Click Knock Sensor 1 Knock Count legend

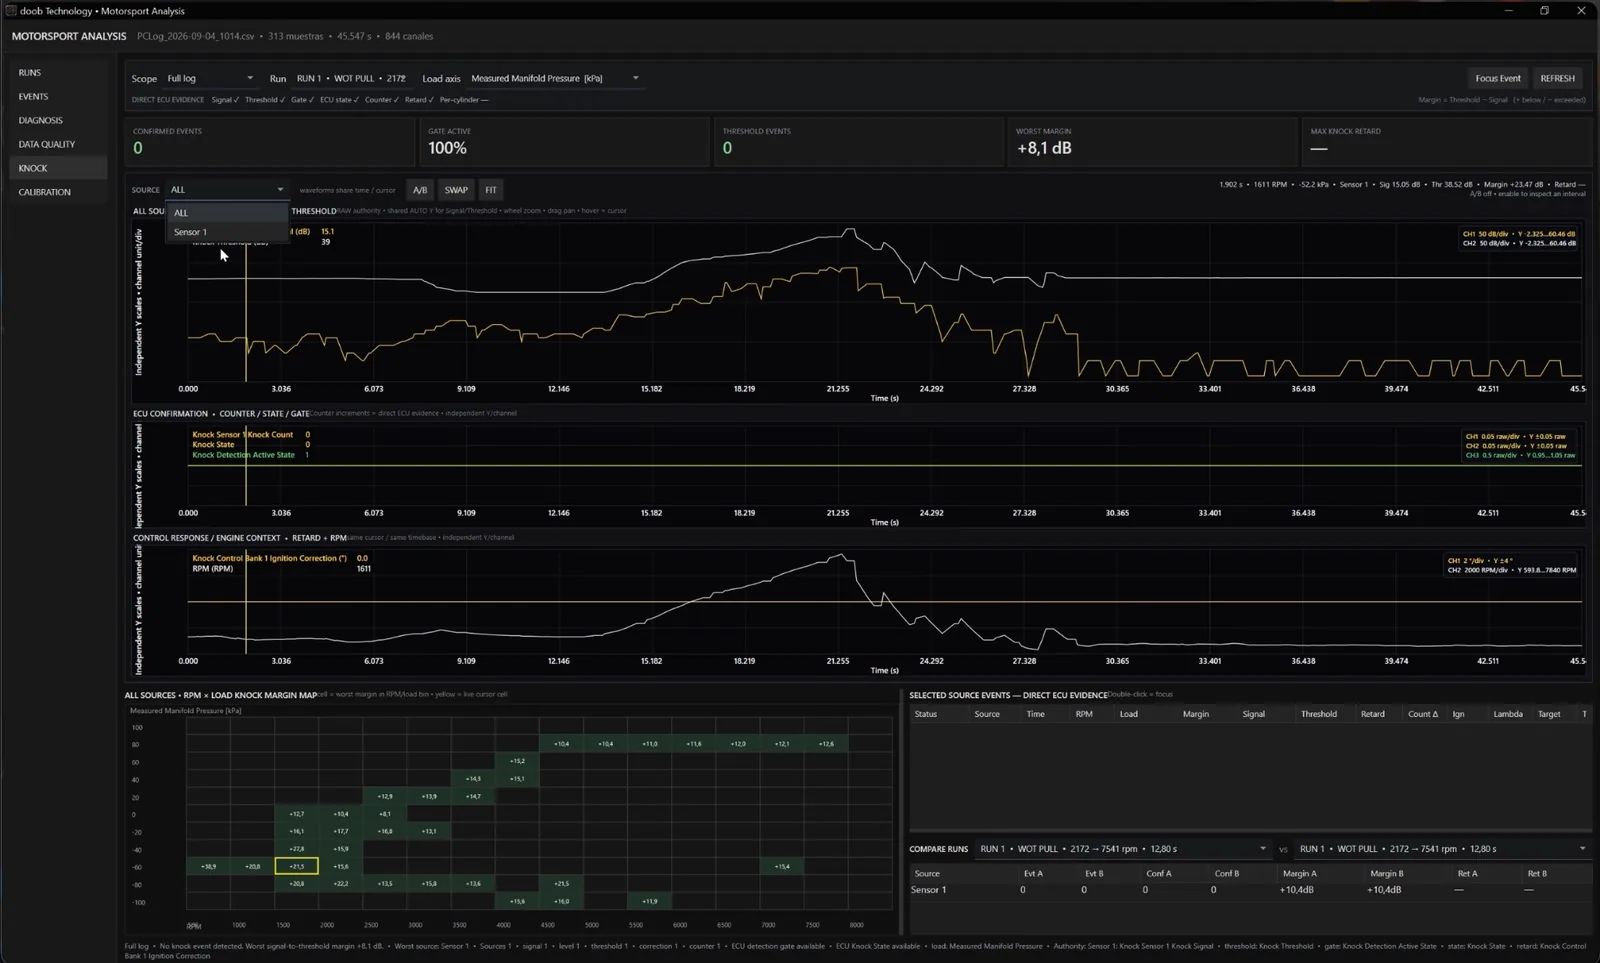[x=243, y=435]
